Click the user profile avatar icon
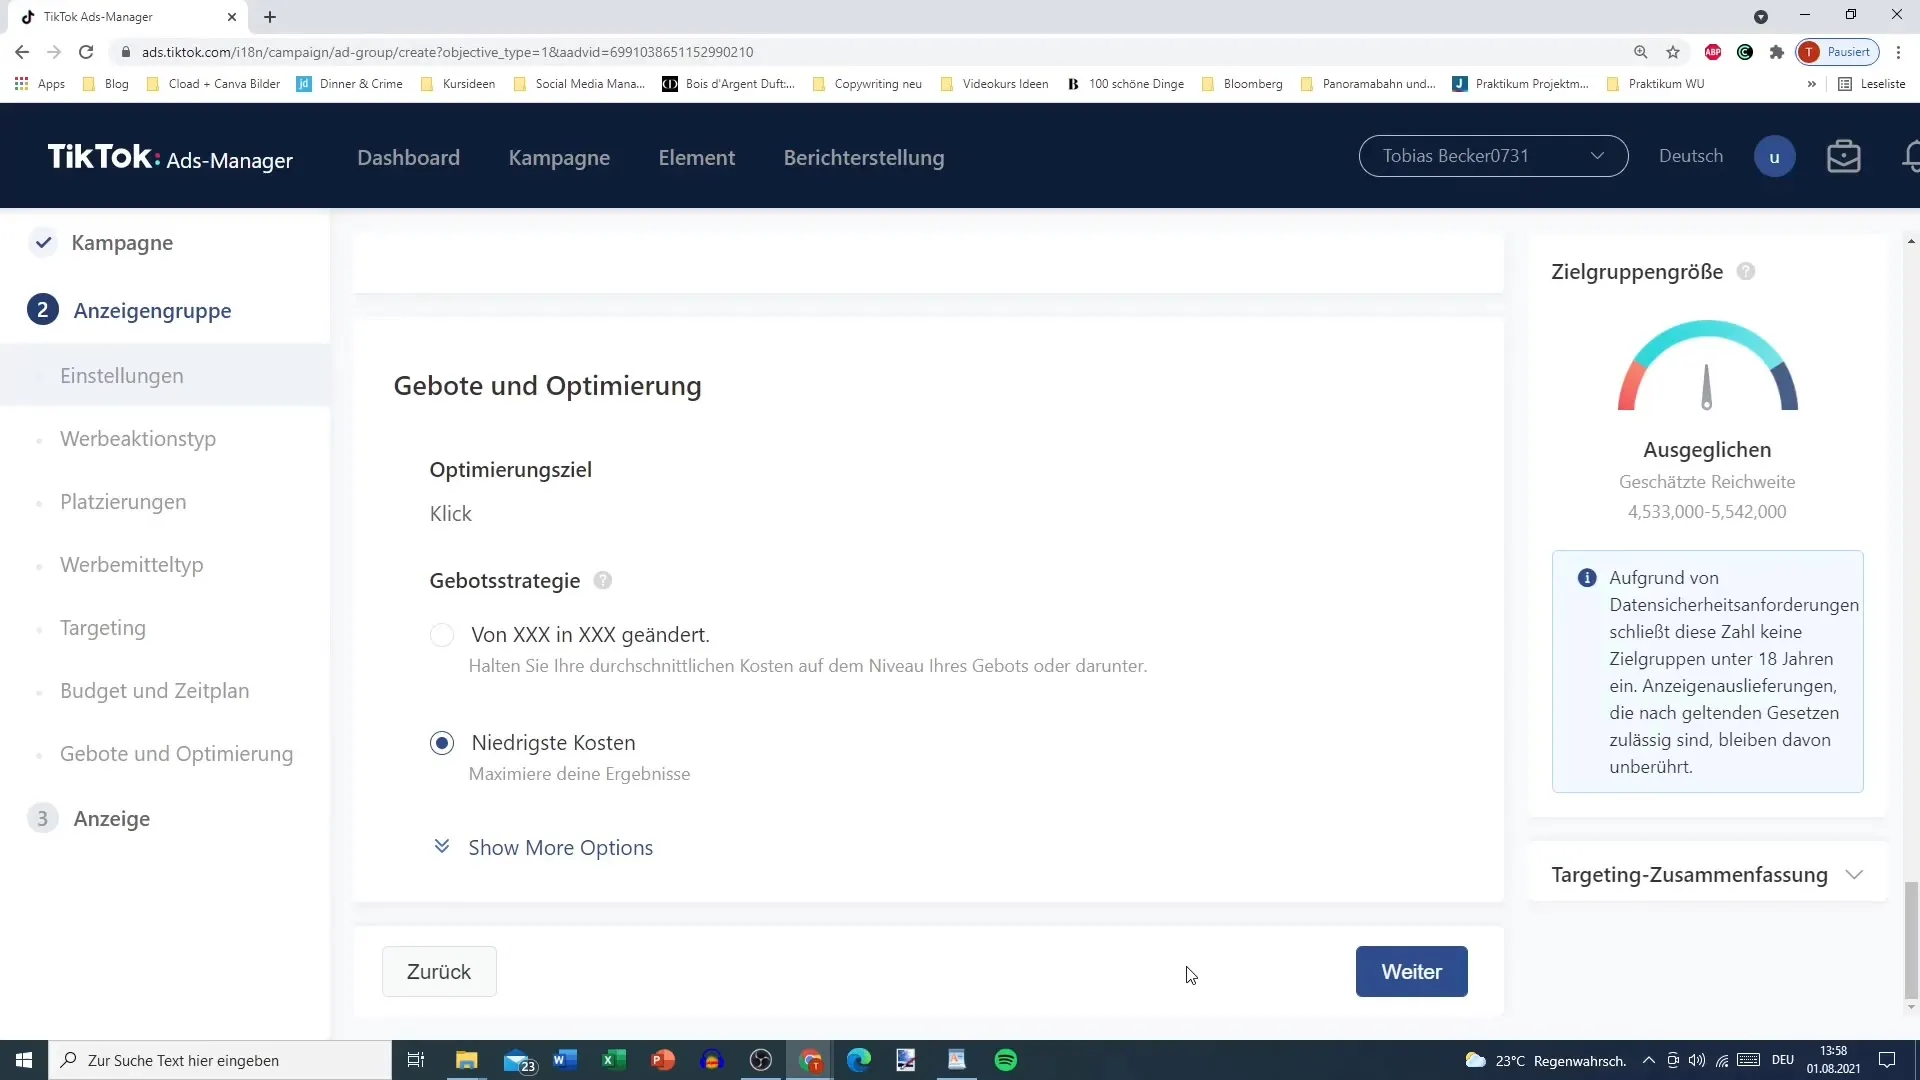1920x1080 pixels. coord(1776,156)
